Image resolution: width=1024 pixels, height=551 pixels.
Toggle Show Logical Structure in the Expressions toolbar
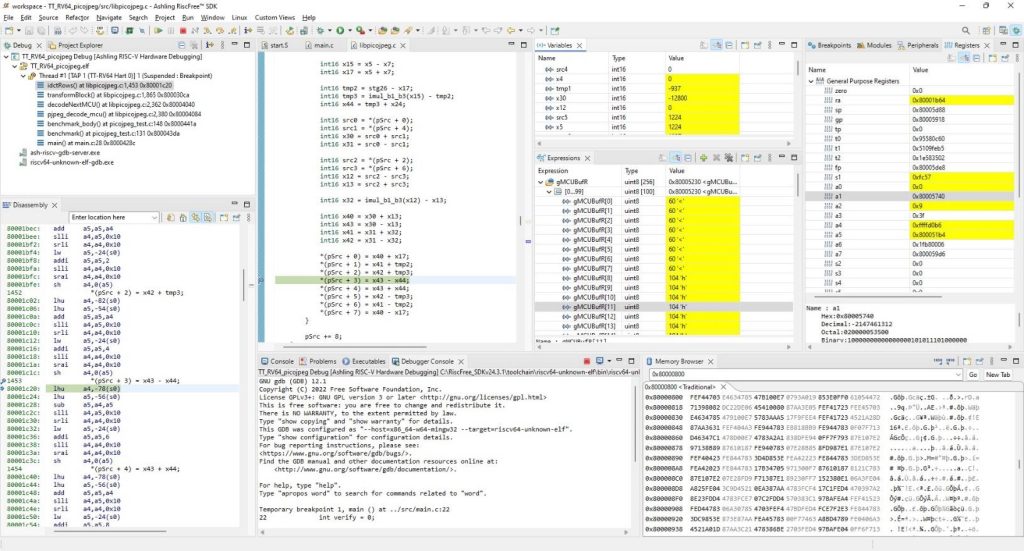(676, 157)
